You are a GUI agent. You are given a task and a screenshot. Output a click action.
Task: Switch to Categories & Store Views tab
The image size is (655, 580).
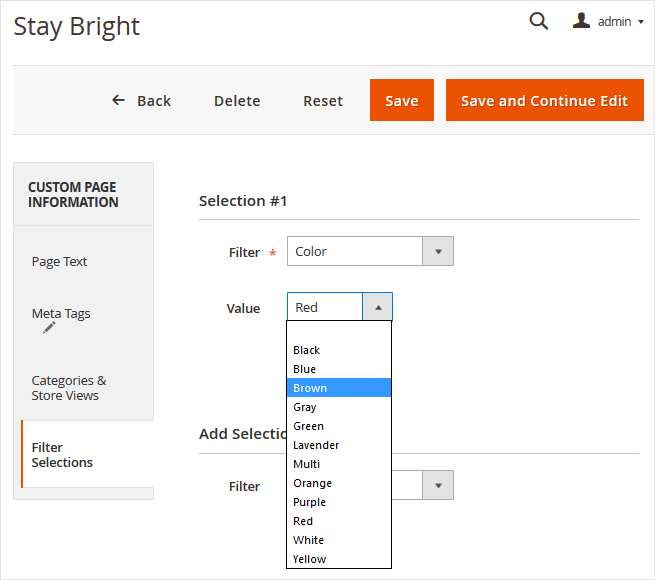pos(69,387)
